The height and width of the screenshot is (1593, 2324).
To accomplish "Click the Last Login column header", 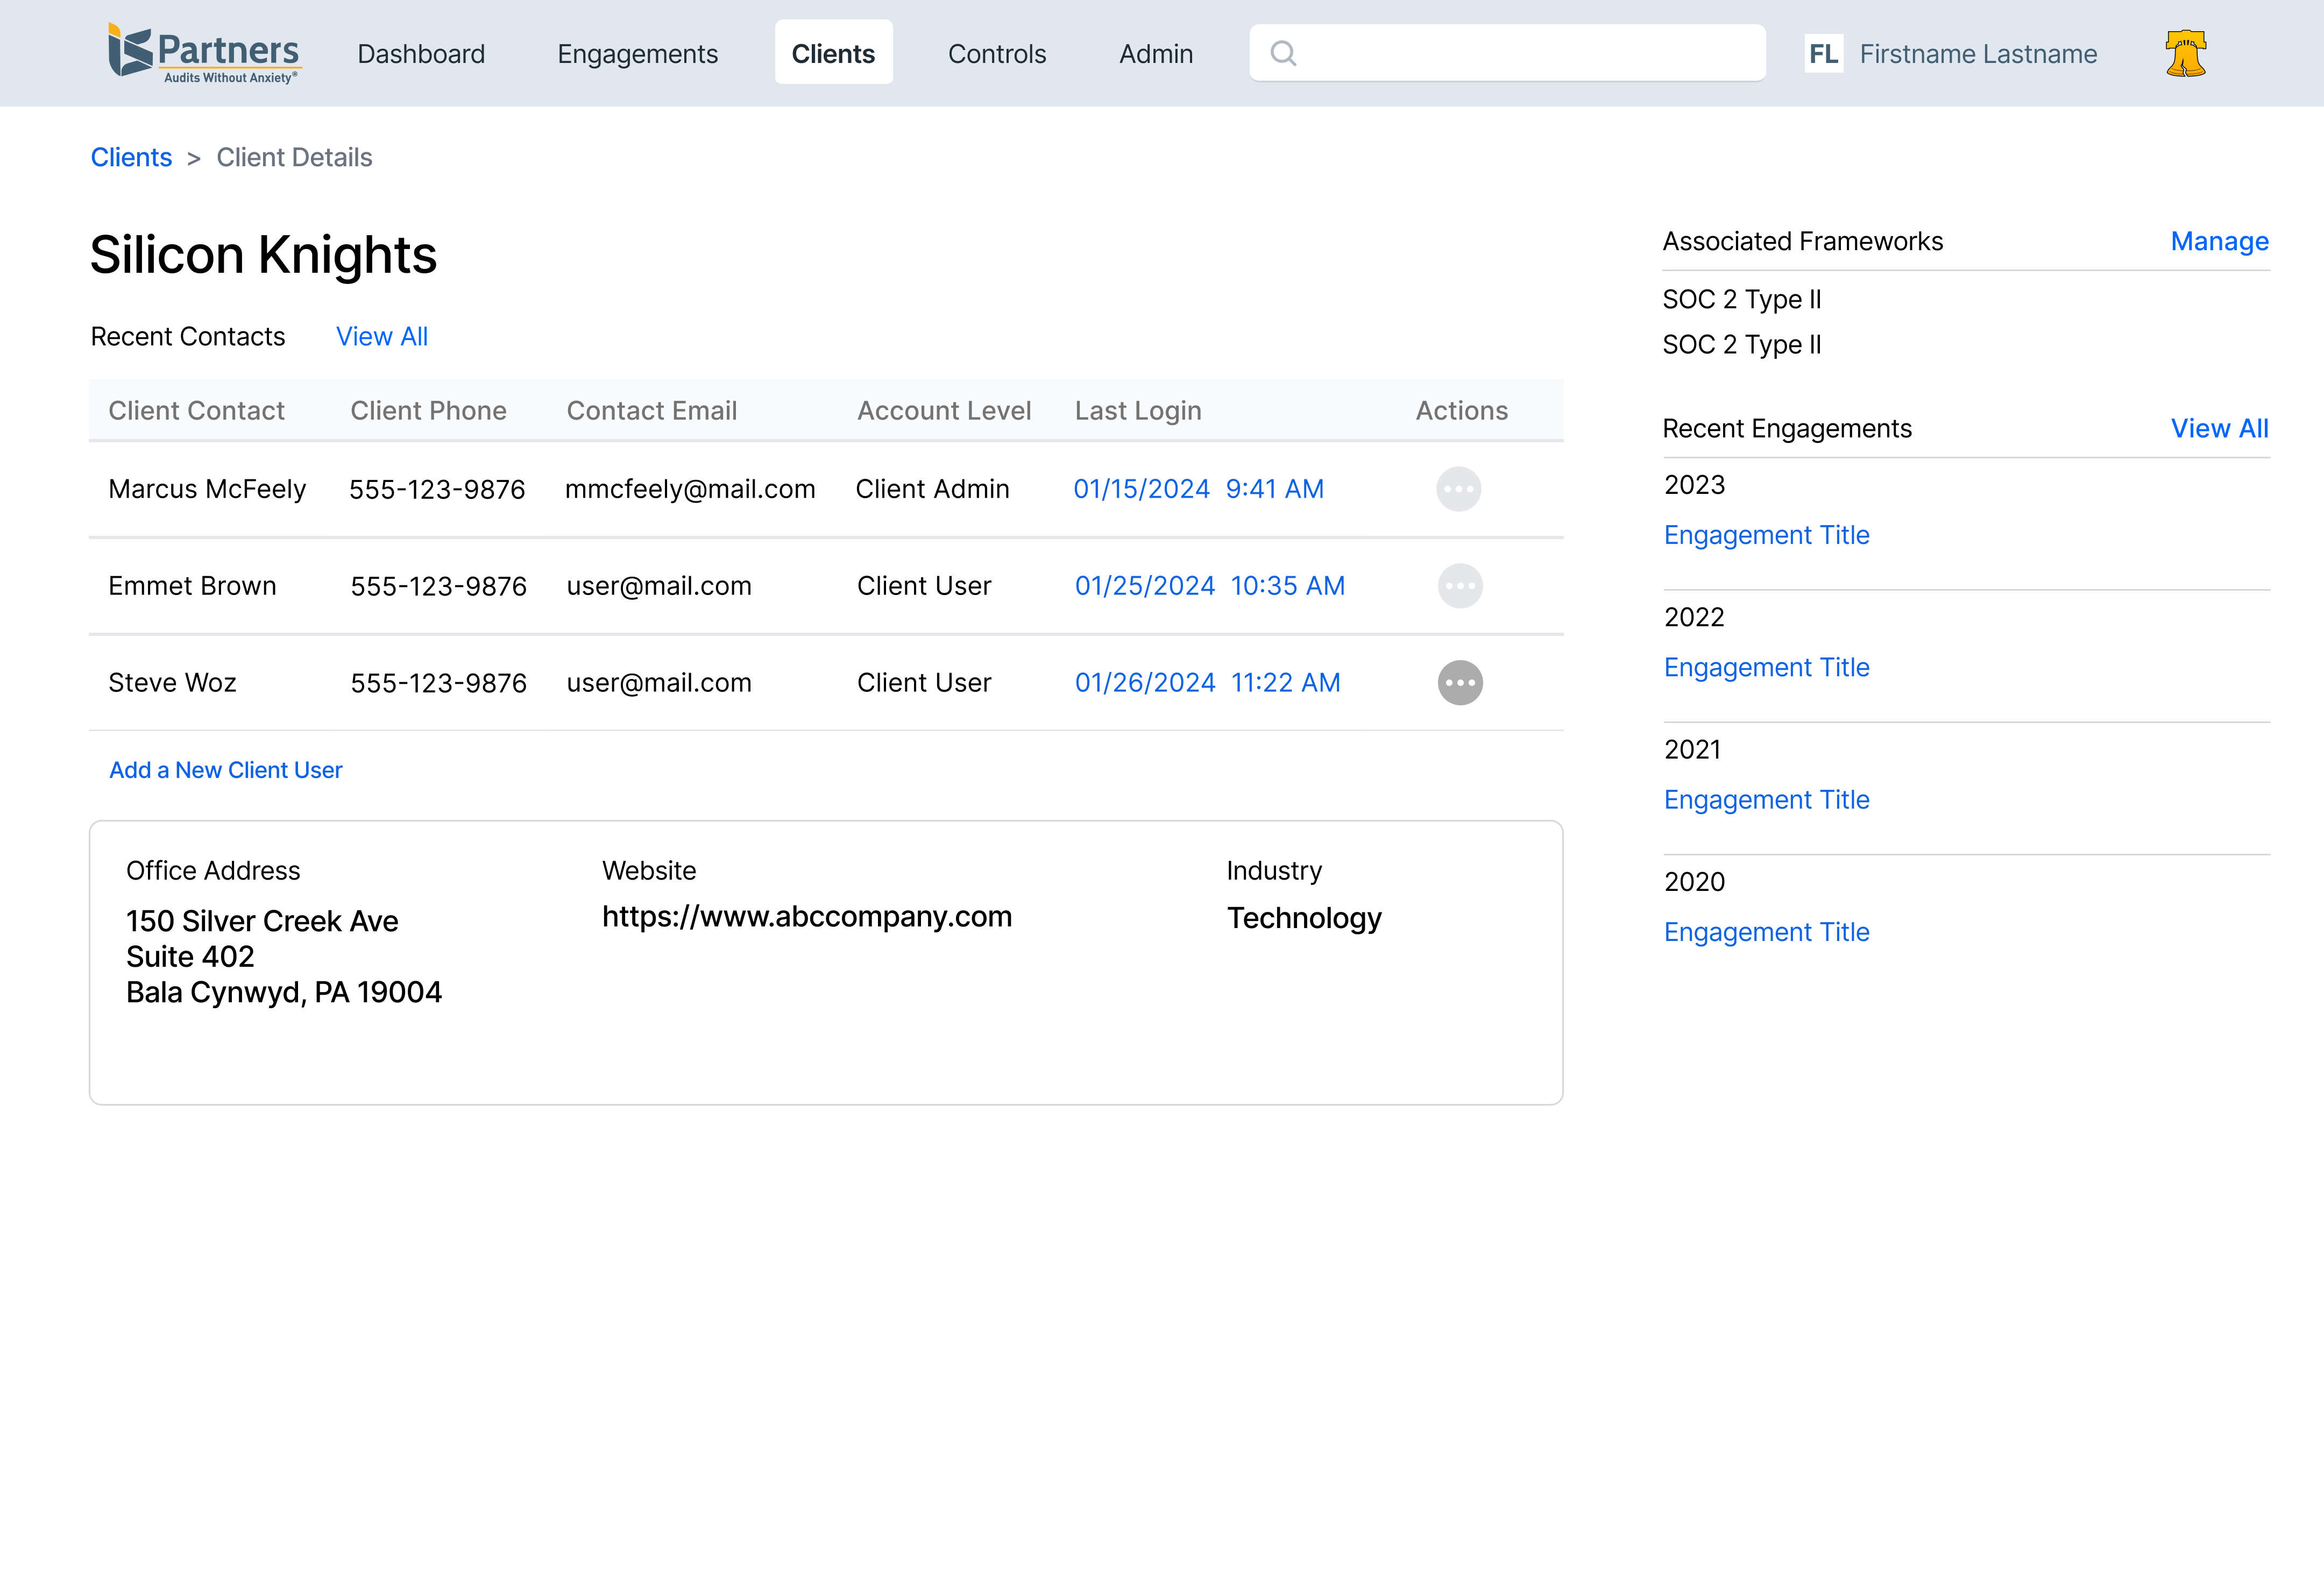I will coord(1137,411).
